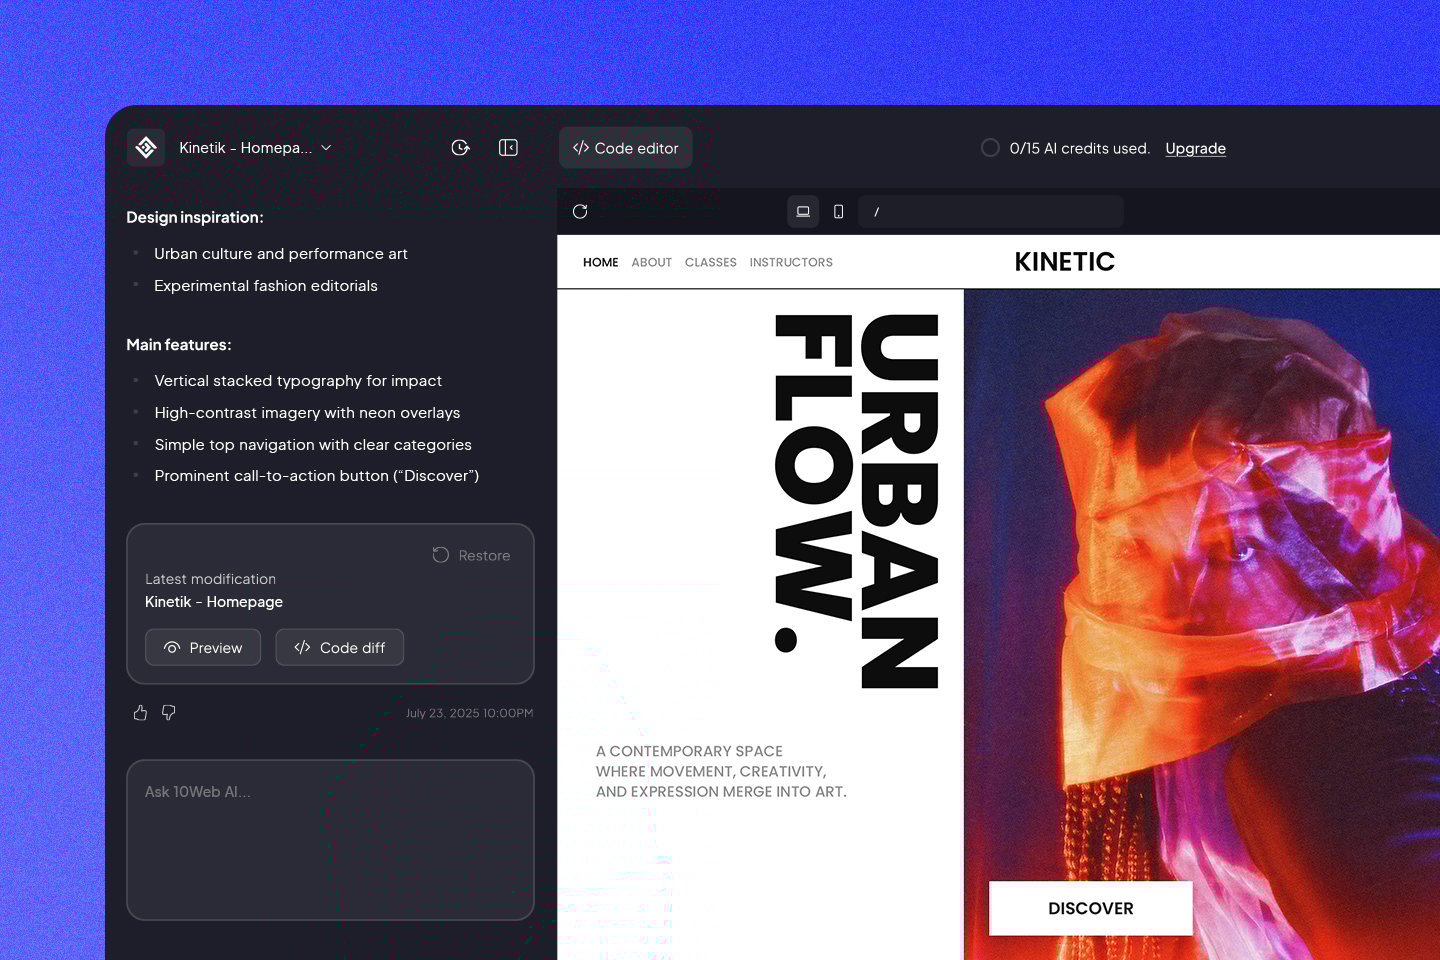Click the refresh preview icon
1440x960 pixels.
580,212
